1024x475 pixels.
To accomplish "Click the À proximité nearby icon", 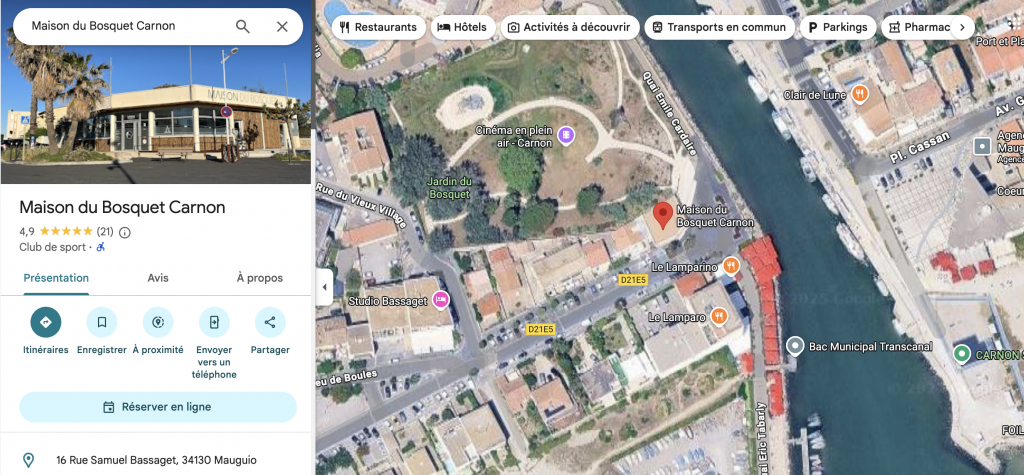I will pyautogui.click(x=158, y=322).
